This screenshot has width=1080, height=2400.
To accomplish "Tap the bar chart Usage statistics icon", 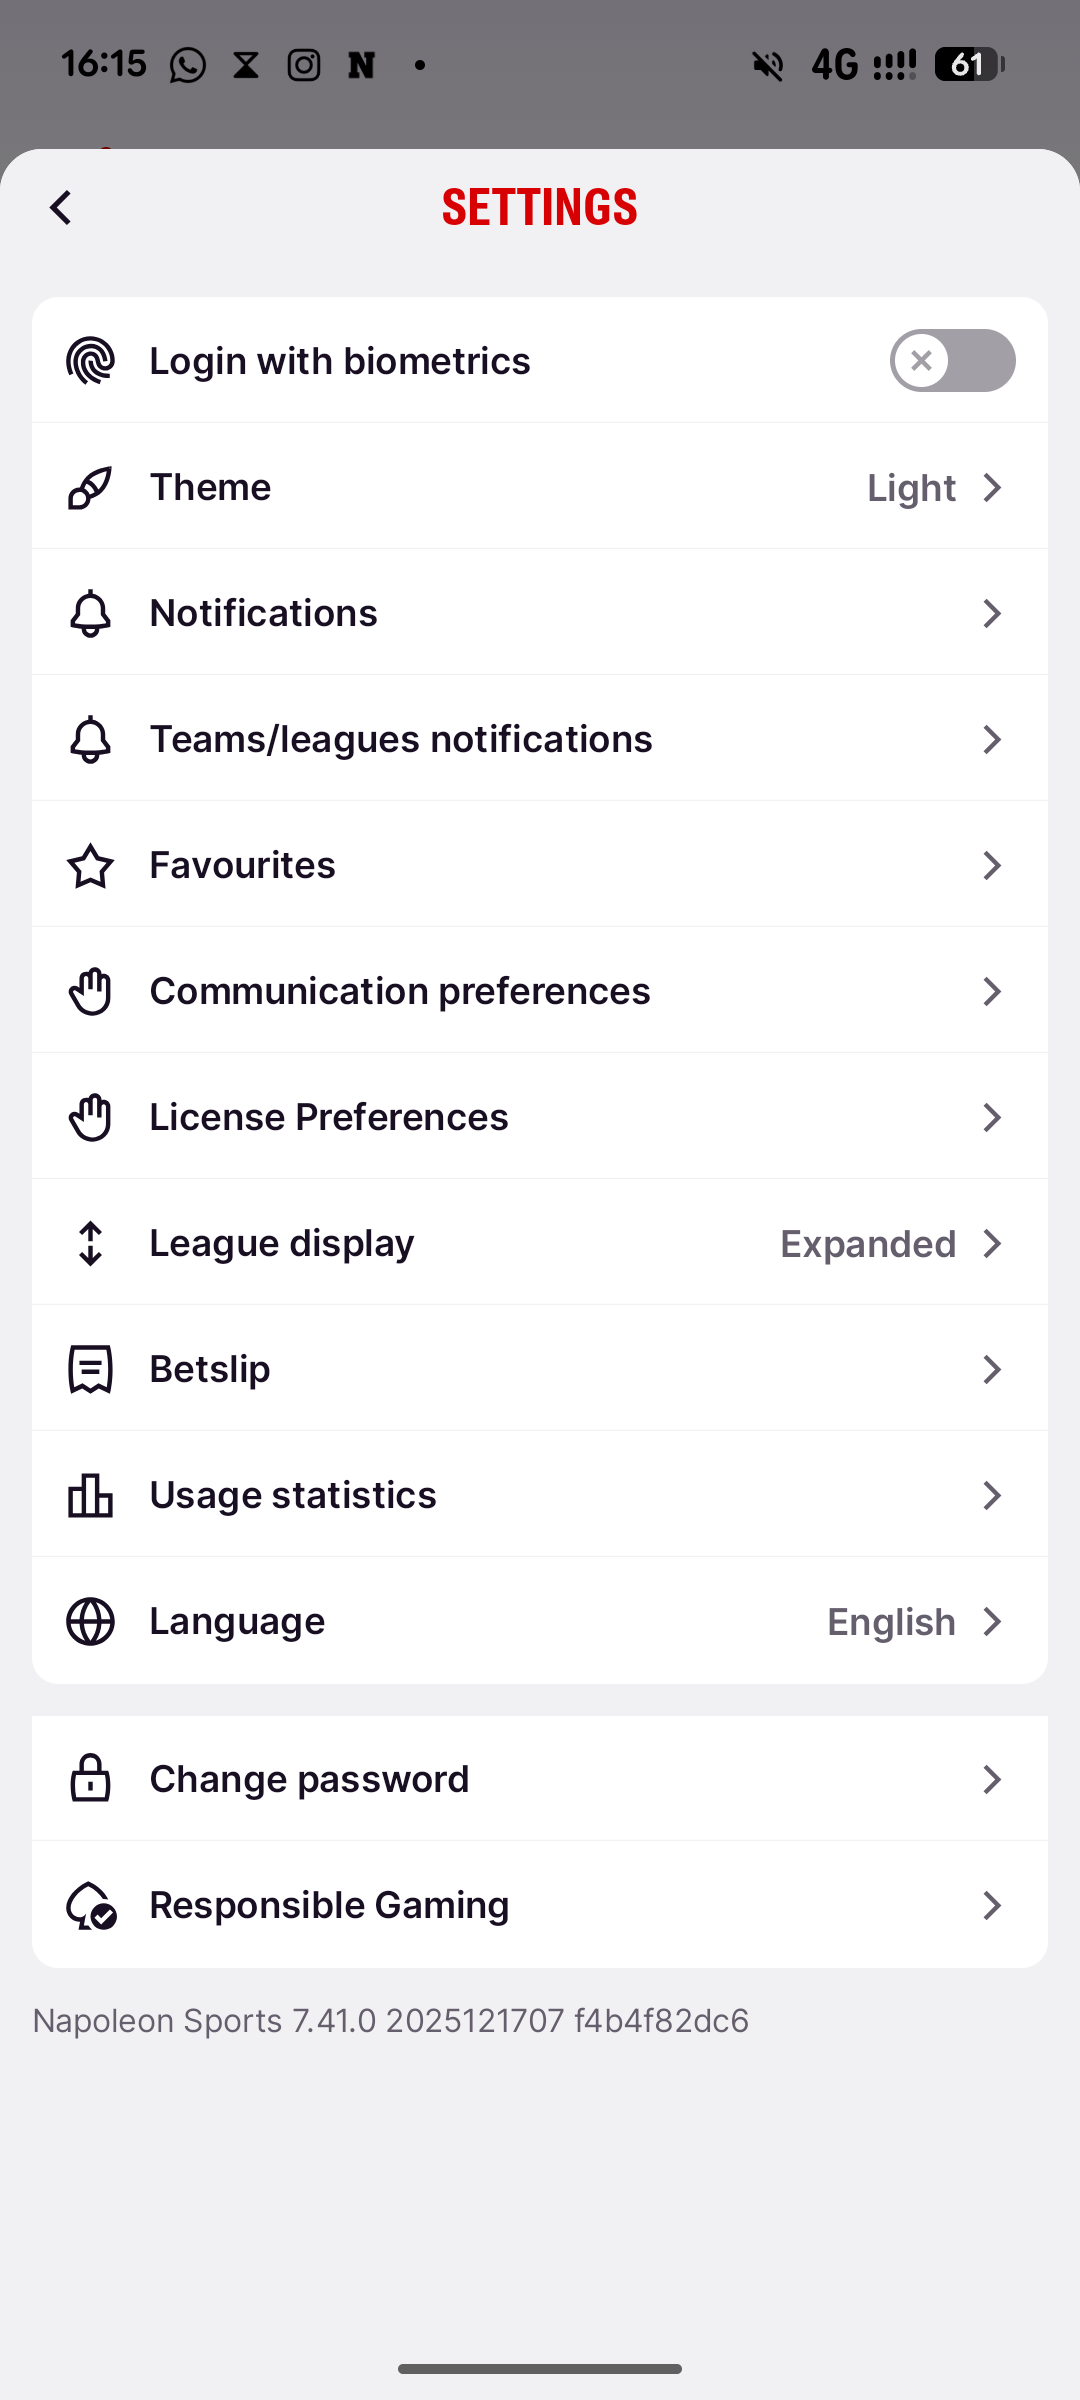I will (90, 1495).
